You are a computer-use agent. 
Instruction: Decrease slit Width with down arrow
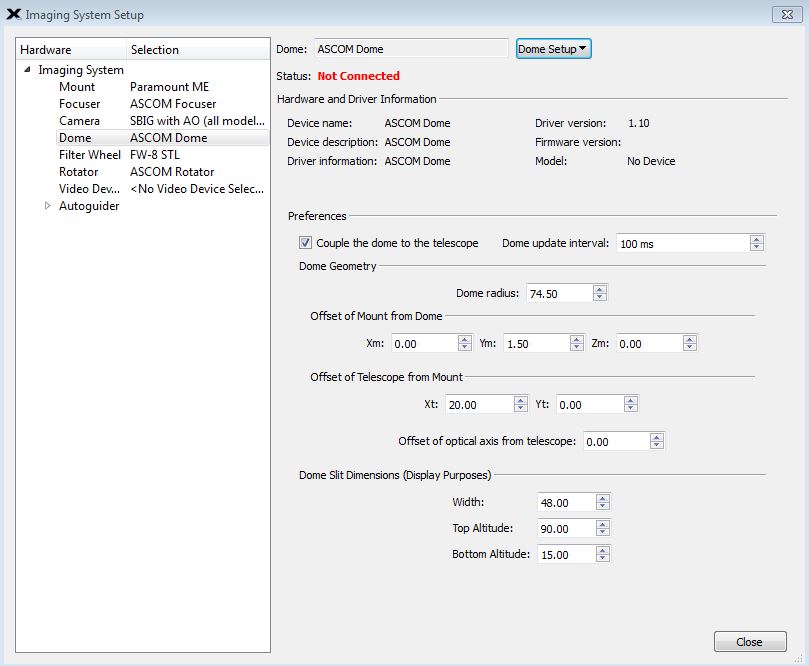(603, 506)
